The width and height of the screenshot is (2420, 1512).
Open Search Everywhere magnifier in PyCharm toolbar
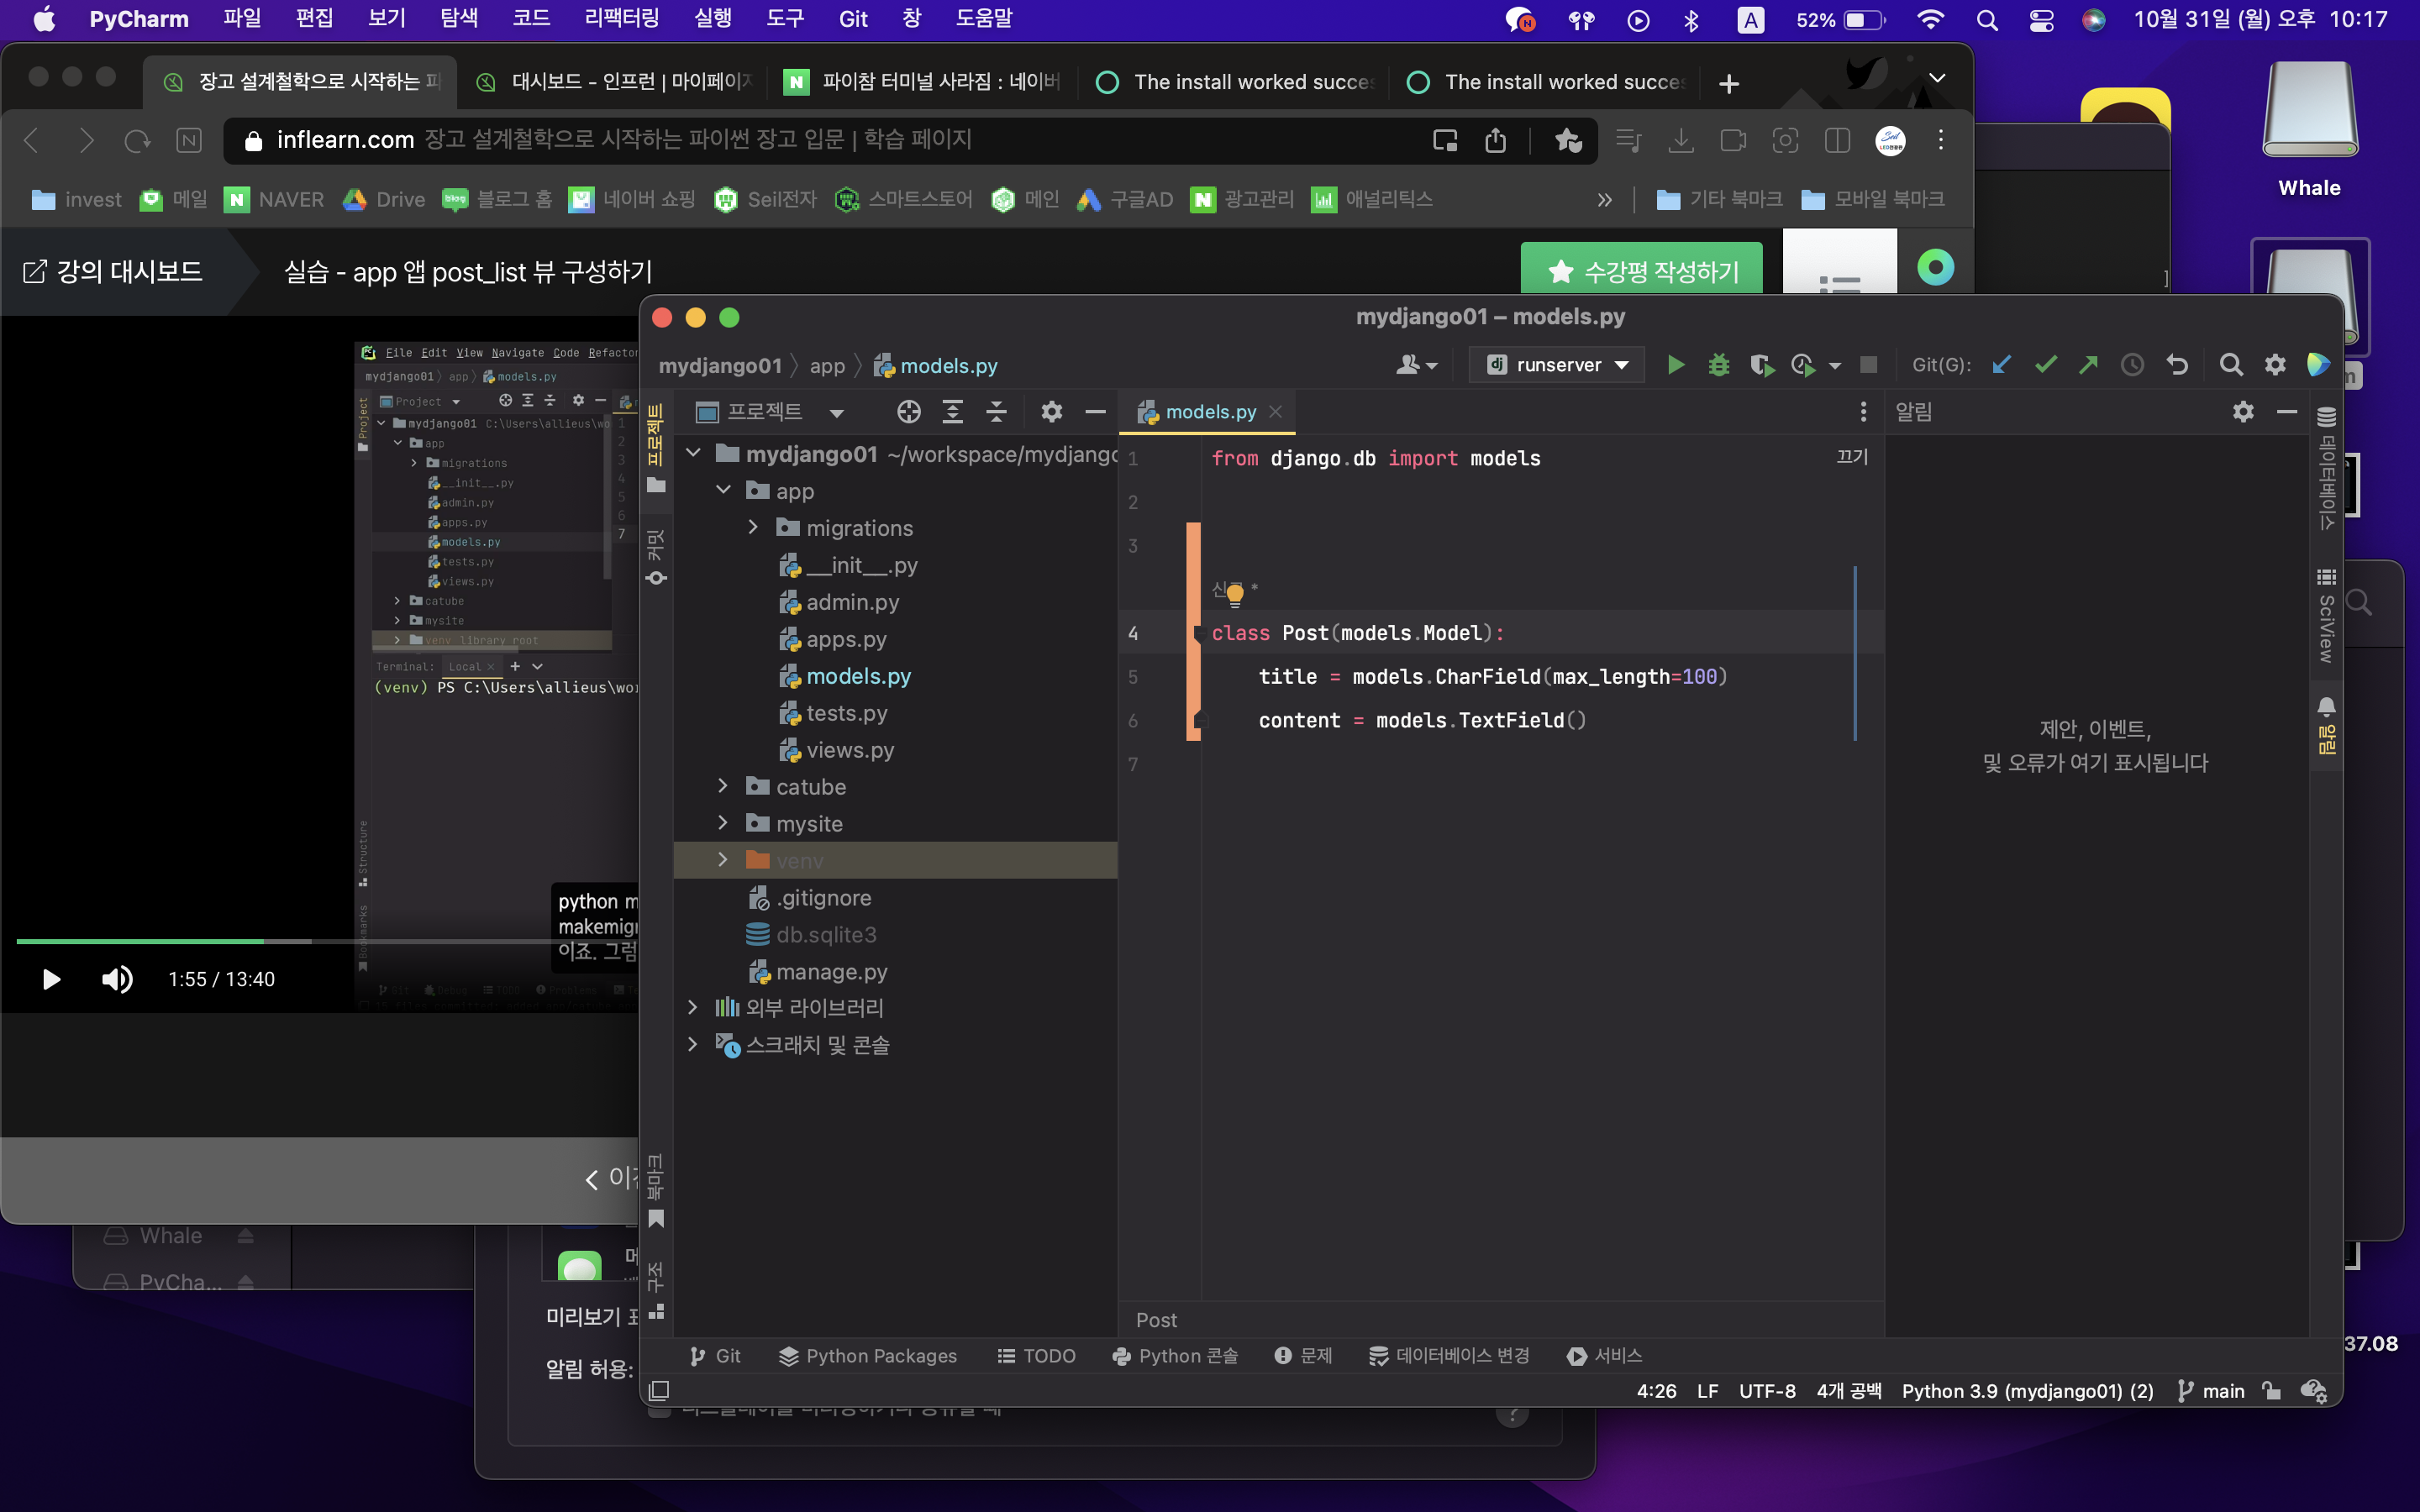(x=2231, y=365)
